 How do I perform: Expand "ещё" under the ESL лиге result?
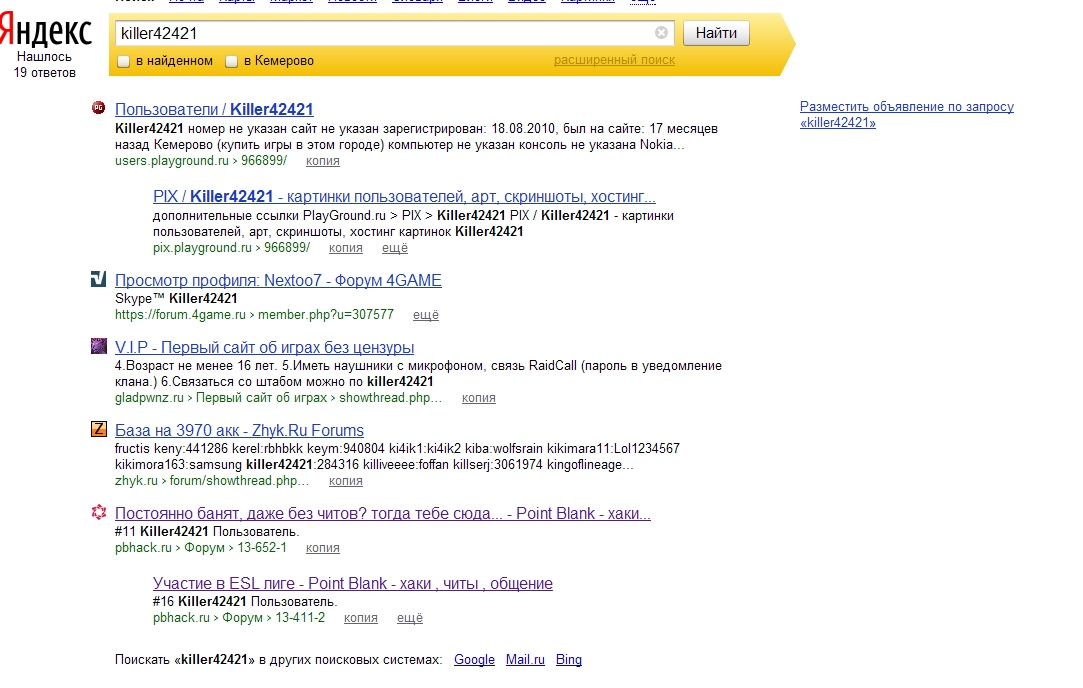pos(410,618)
